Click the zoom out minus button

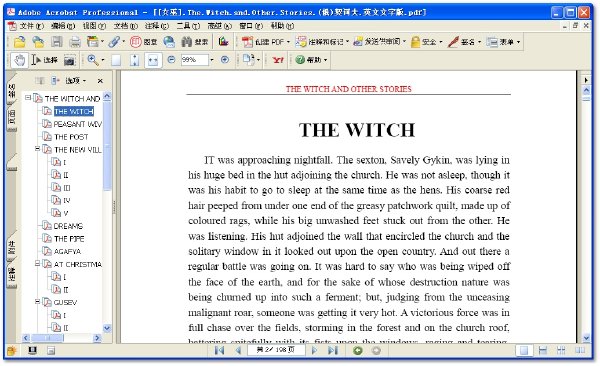click(x=171, y=60)
